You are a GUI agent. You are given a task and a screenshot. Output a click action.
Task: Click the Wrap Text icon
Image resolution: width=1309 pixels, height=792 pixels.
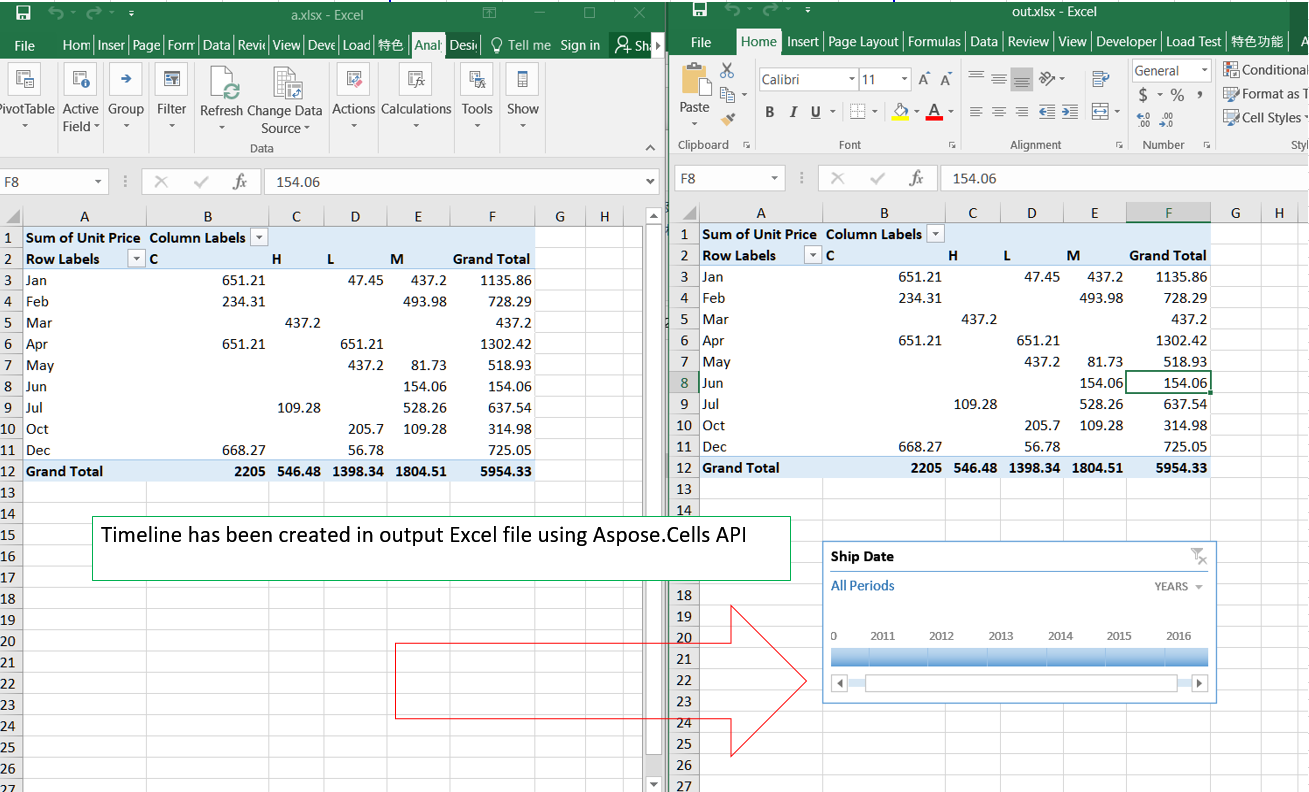point(1100,79)
